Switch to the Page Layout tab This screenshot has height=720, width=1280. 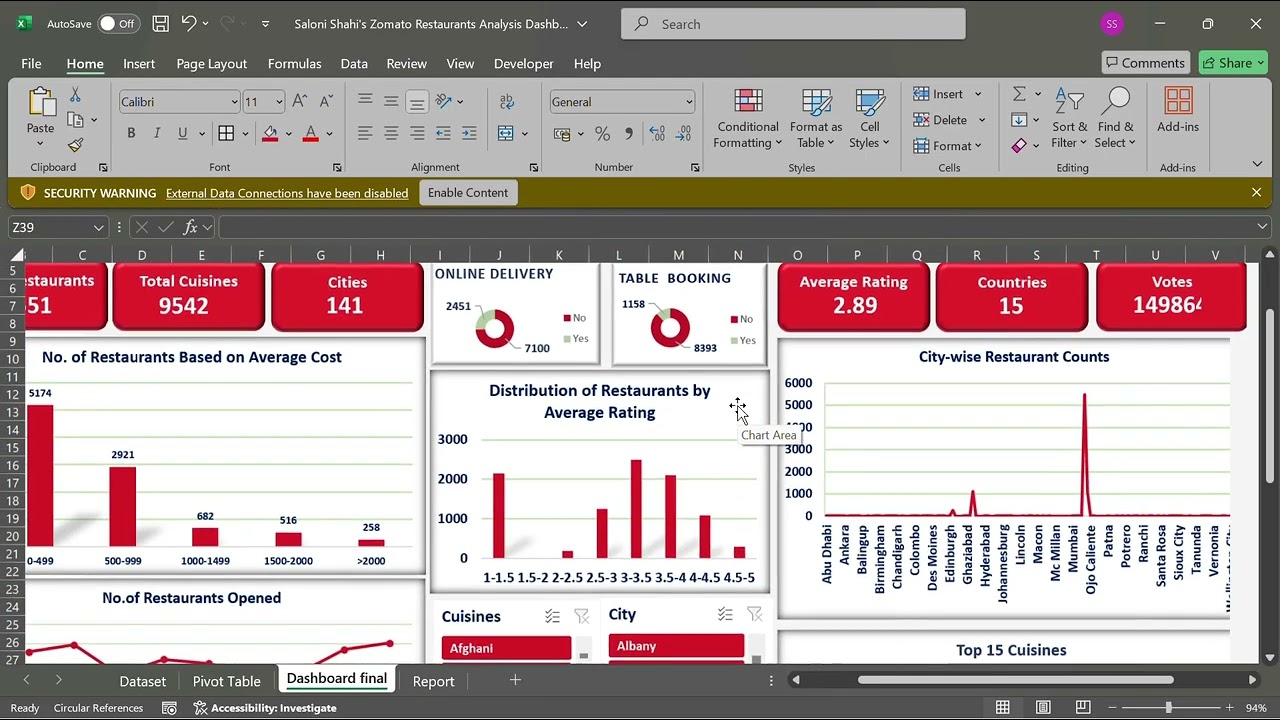tap(212, 63)
